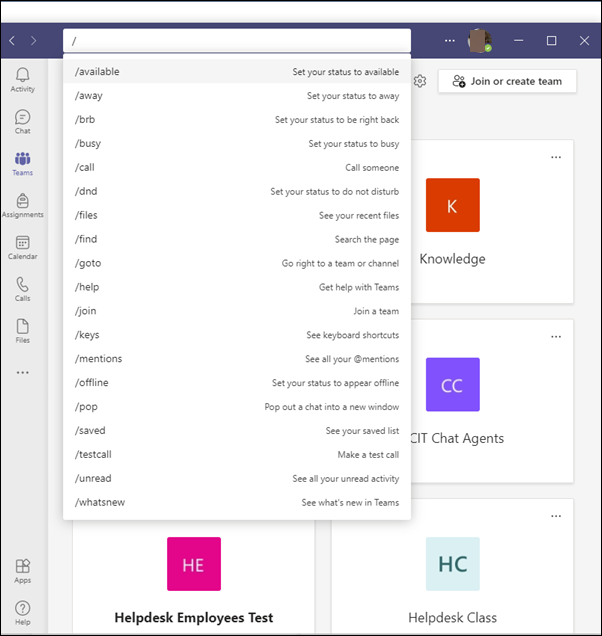
Task: Maximize the Teams window
Action: [x=551, y=41]
